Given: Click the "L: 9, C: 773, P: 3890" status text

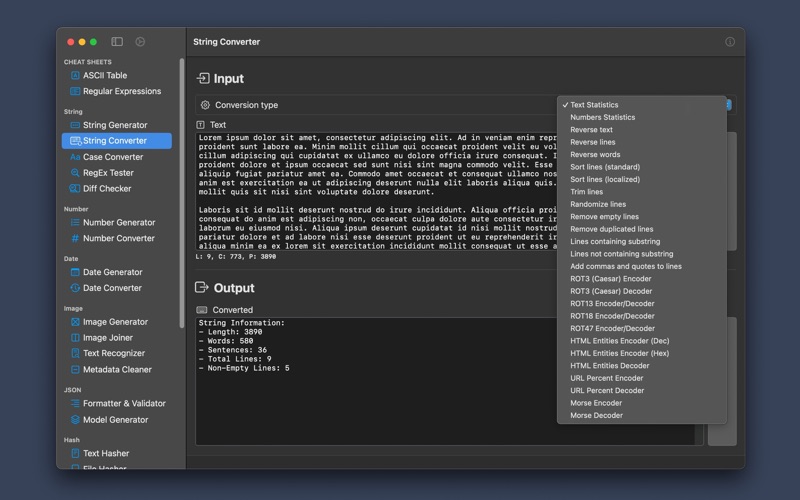Looking at the screenshot, I should tap(236, 257).
